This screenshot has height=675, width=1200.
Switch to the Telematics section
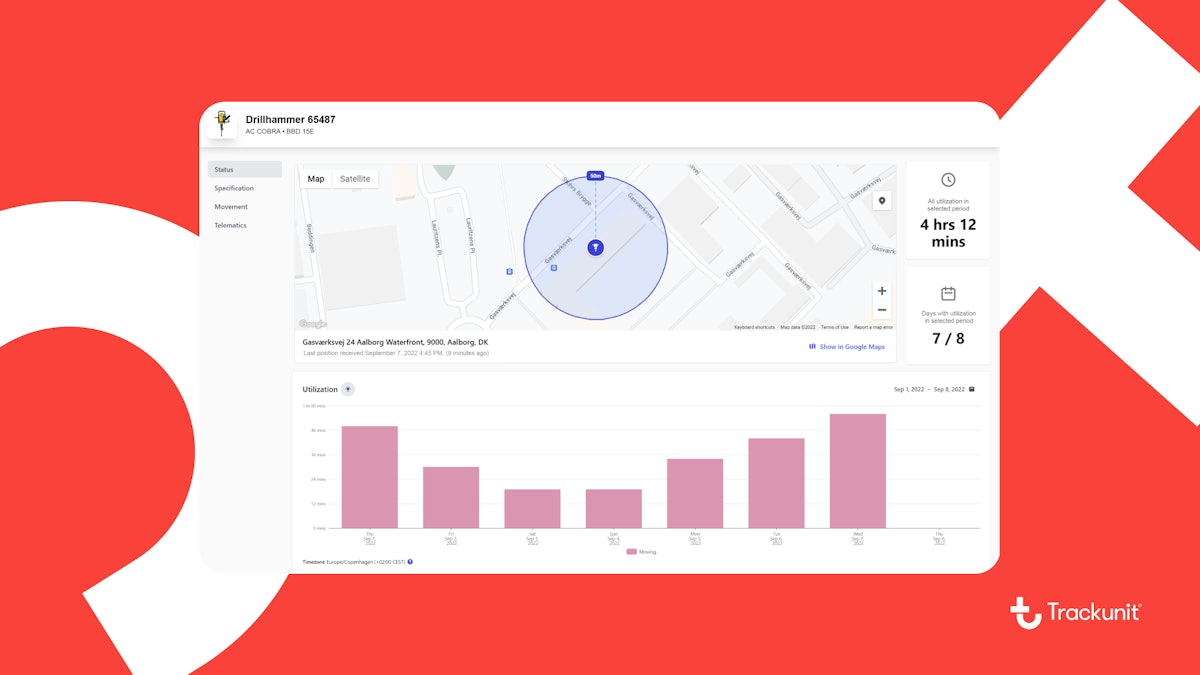point(230,225)
